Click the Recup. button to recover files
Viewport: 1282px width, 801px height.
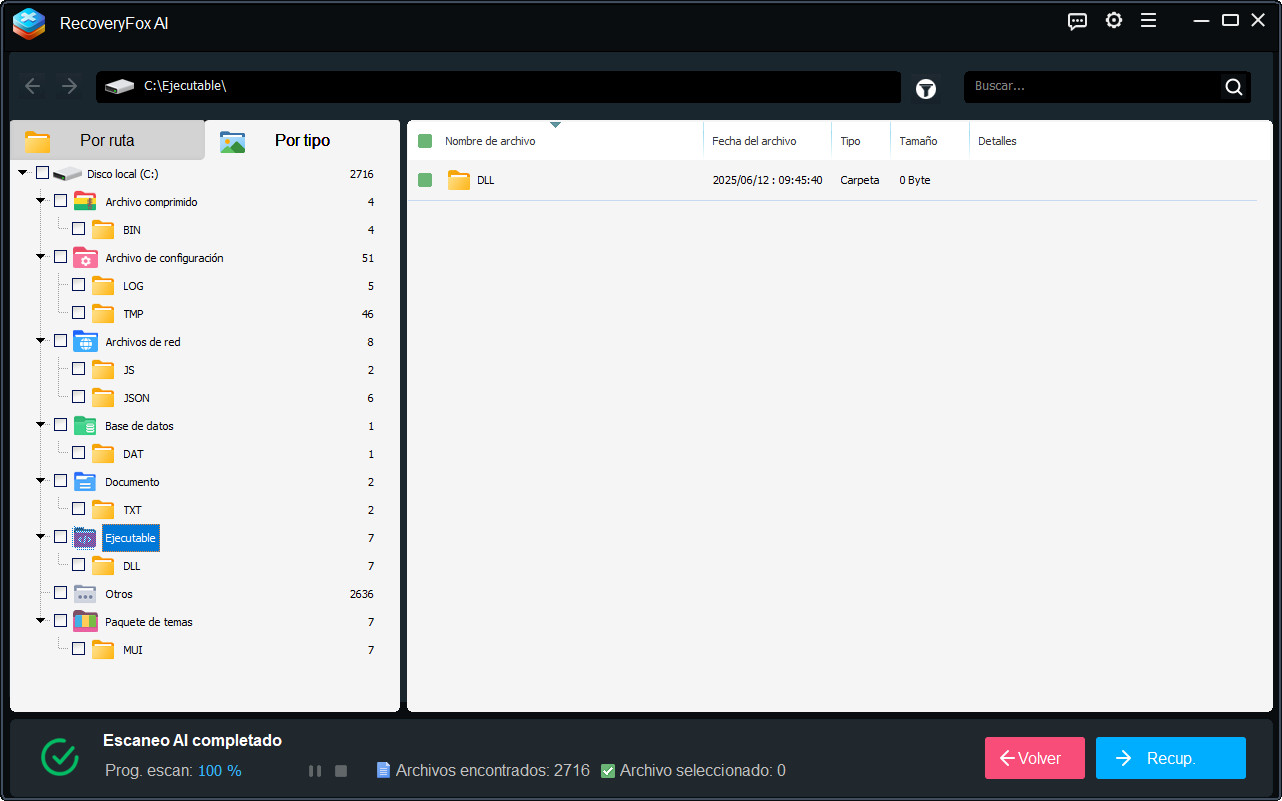[x=1170, y=758]
